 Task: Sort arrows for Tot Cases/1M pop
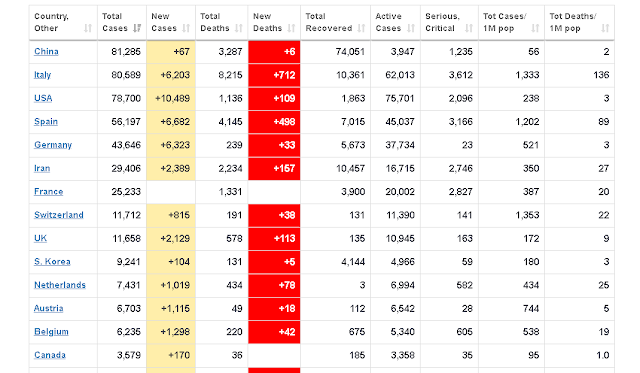(x=535, y=28)
